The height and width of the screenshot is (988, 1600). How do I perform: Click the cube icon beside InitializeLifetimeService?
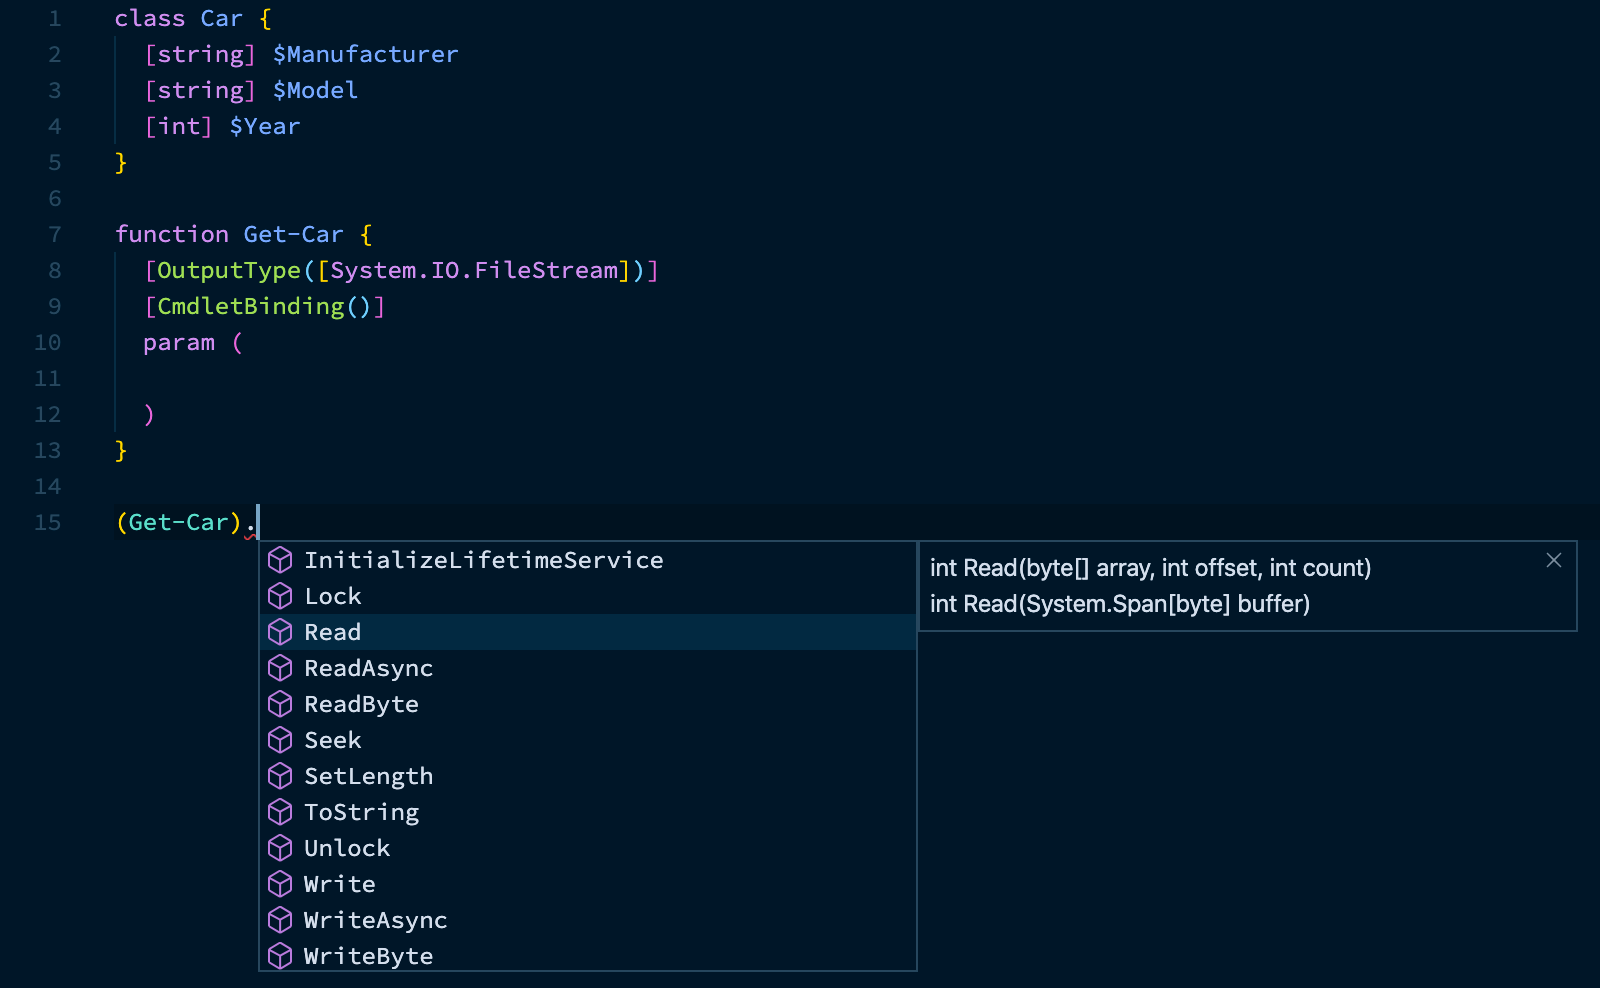pos(281,560)
